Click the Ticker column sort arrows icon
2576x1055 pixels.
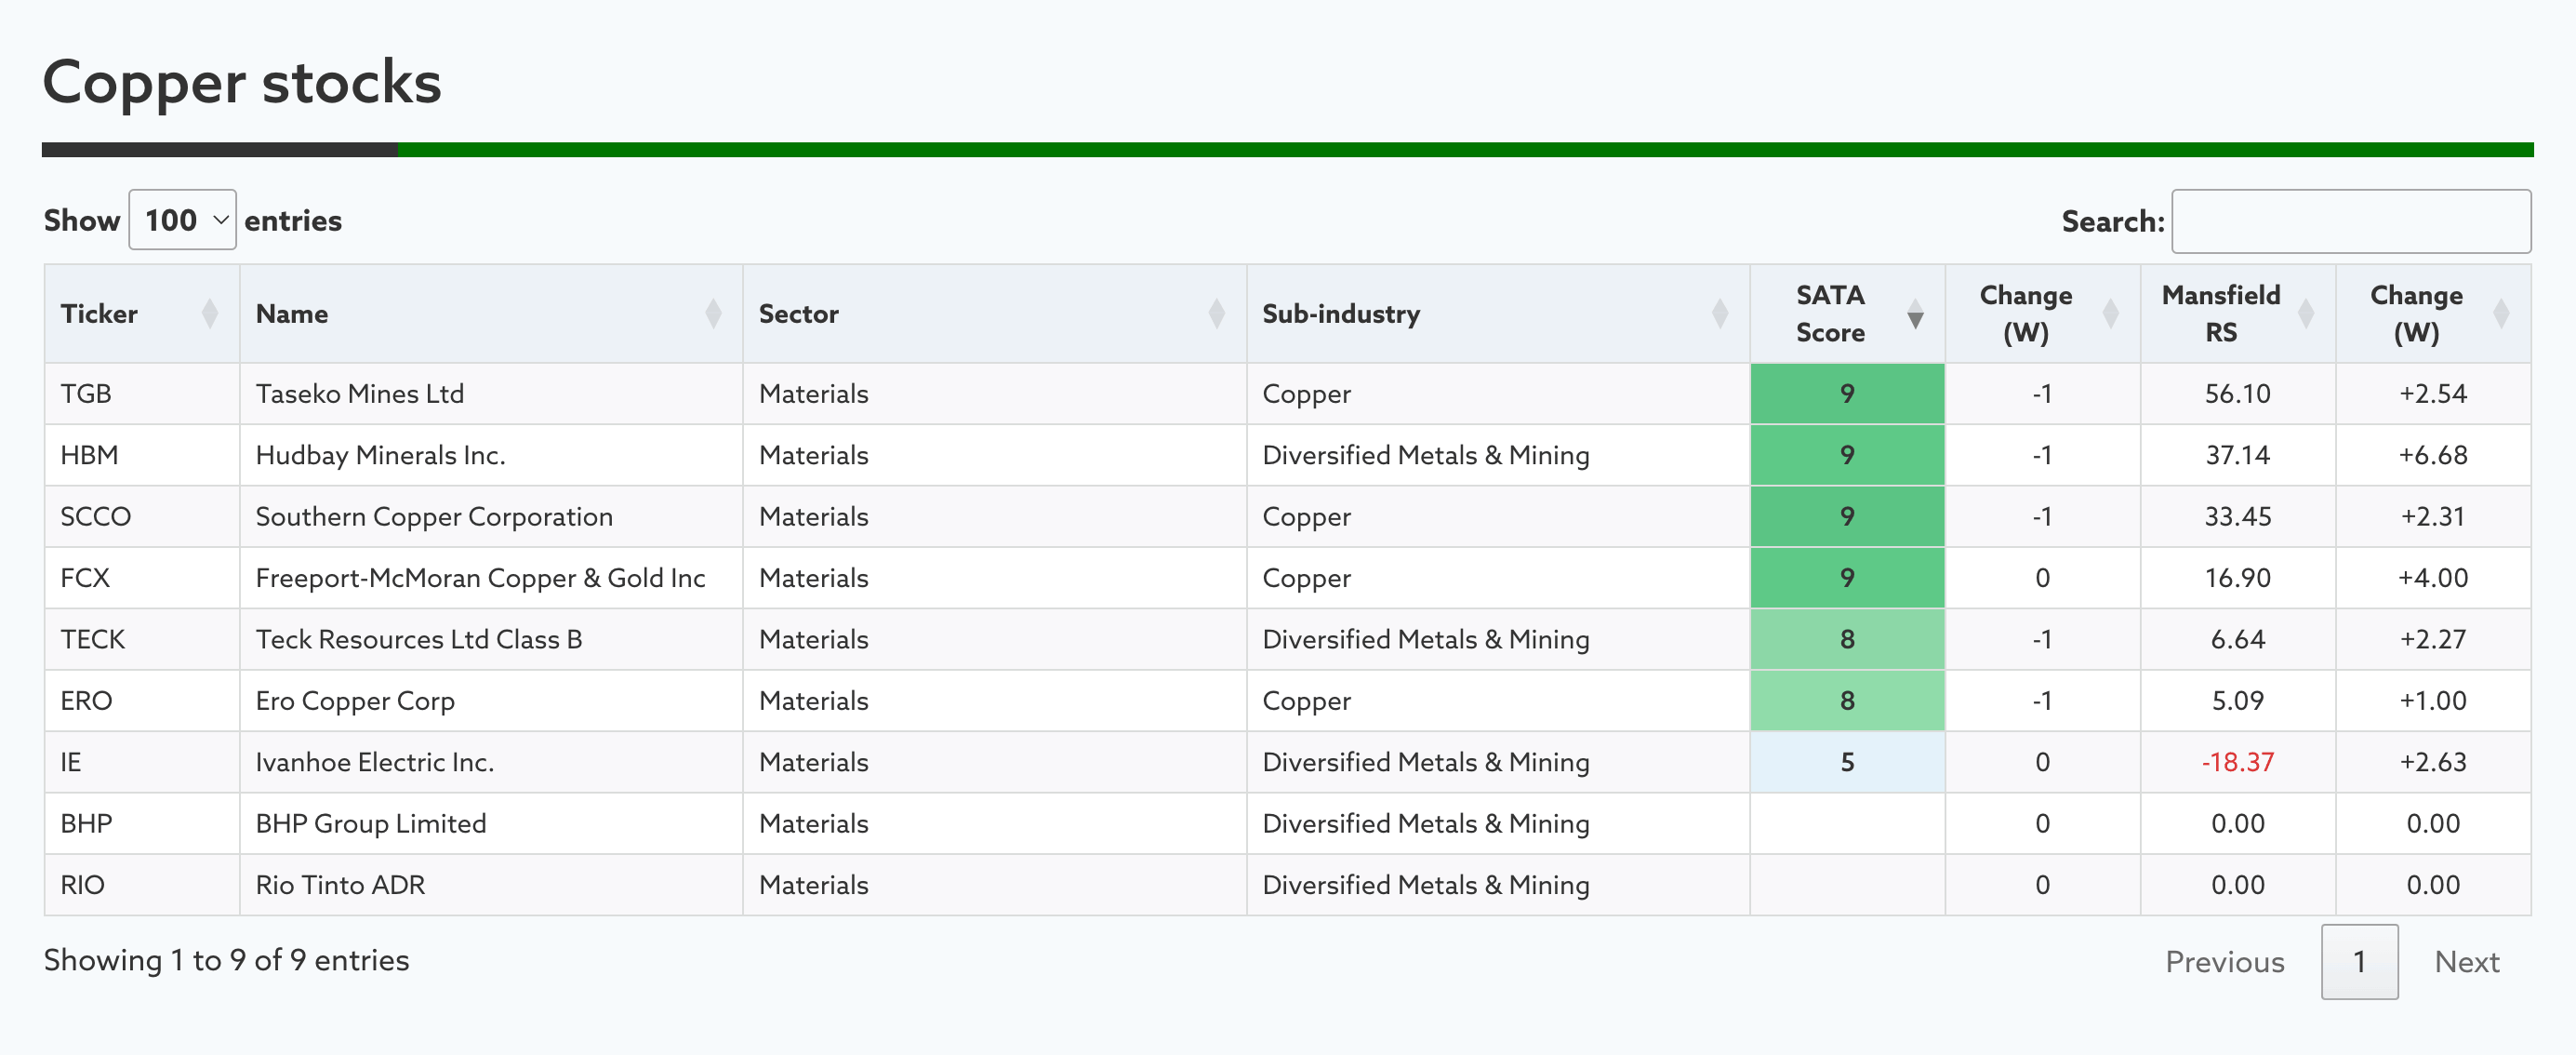pyautogui.click(x=210, y=314)
